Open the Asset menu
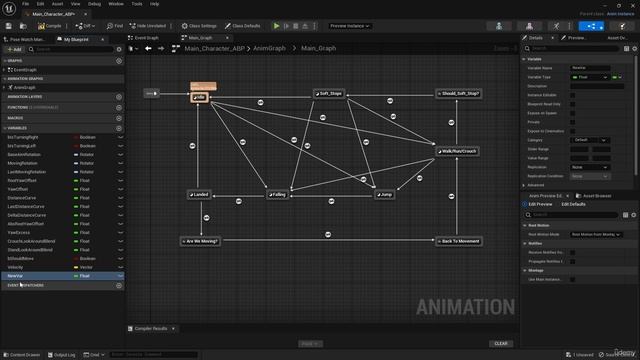This screenshot has height=360, width=640. (57, 4)
